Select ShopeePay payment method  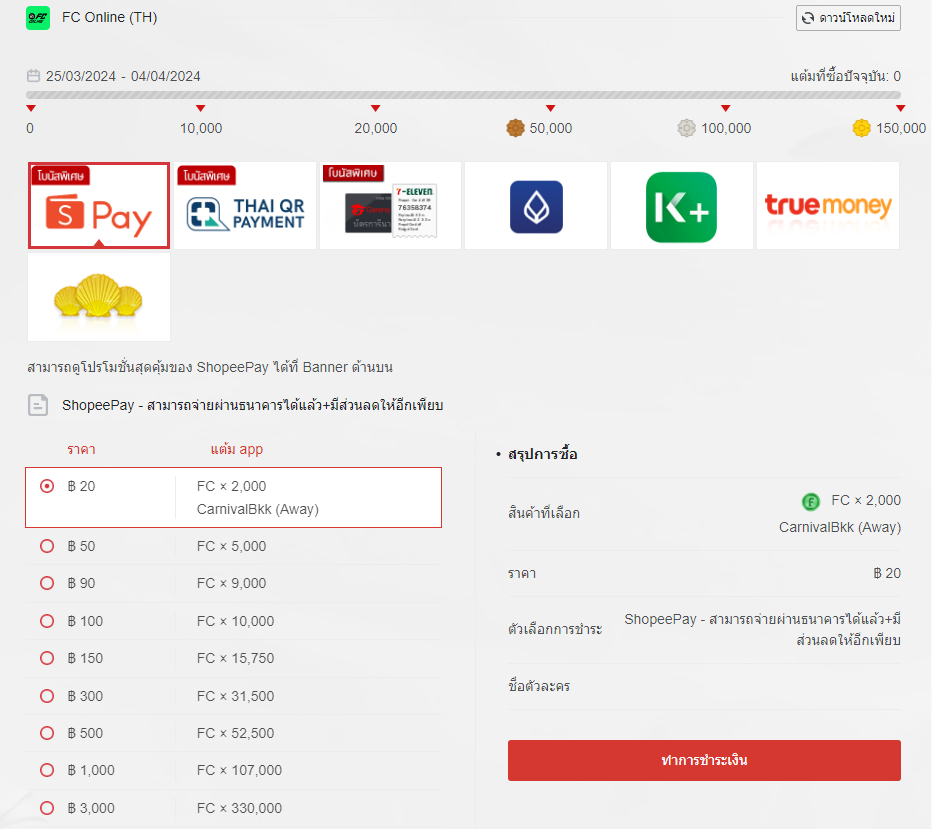[99, 205]
